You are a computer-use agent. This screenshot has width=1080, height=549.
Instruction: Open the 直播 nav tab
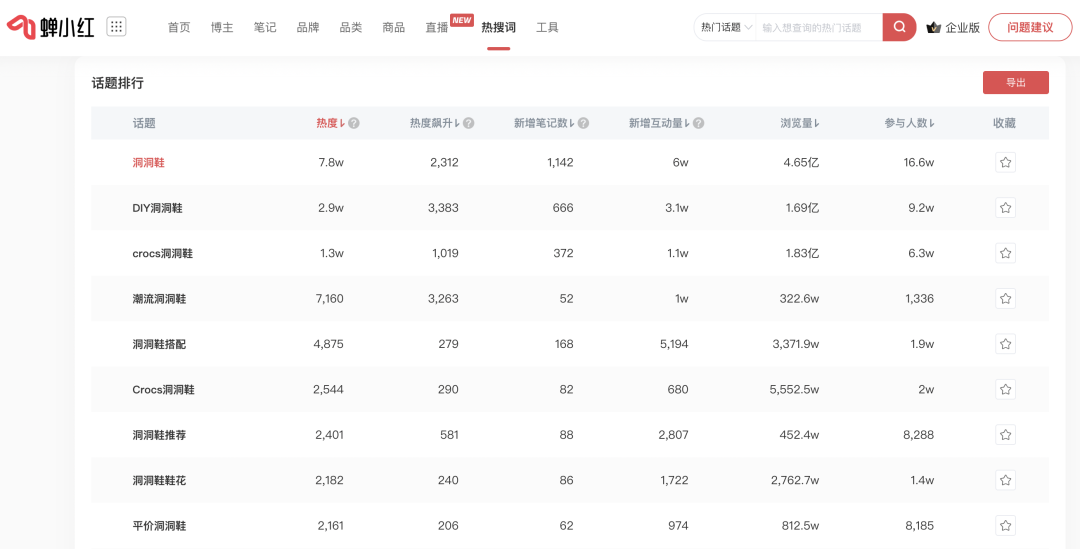click(437, 28)
